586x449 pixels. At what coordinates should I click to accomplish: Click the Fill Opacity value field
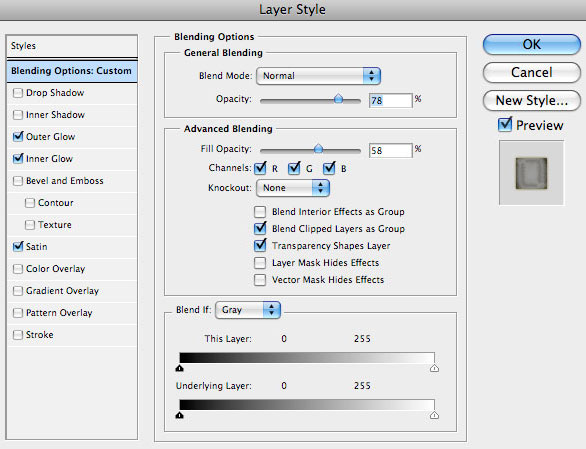[391, 150]
